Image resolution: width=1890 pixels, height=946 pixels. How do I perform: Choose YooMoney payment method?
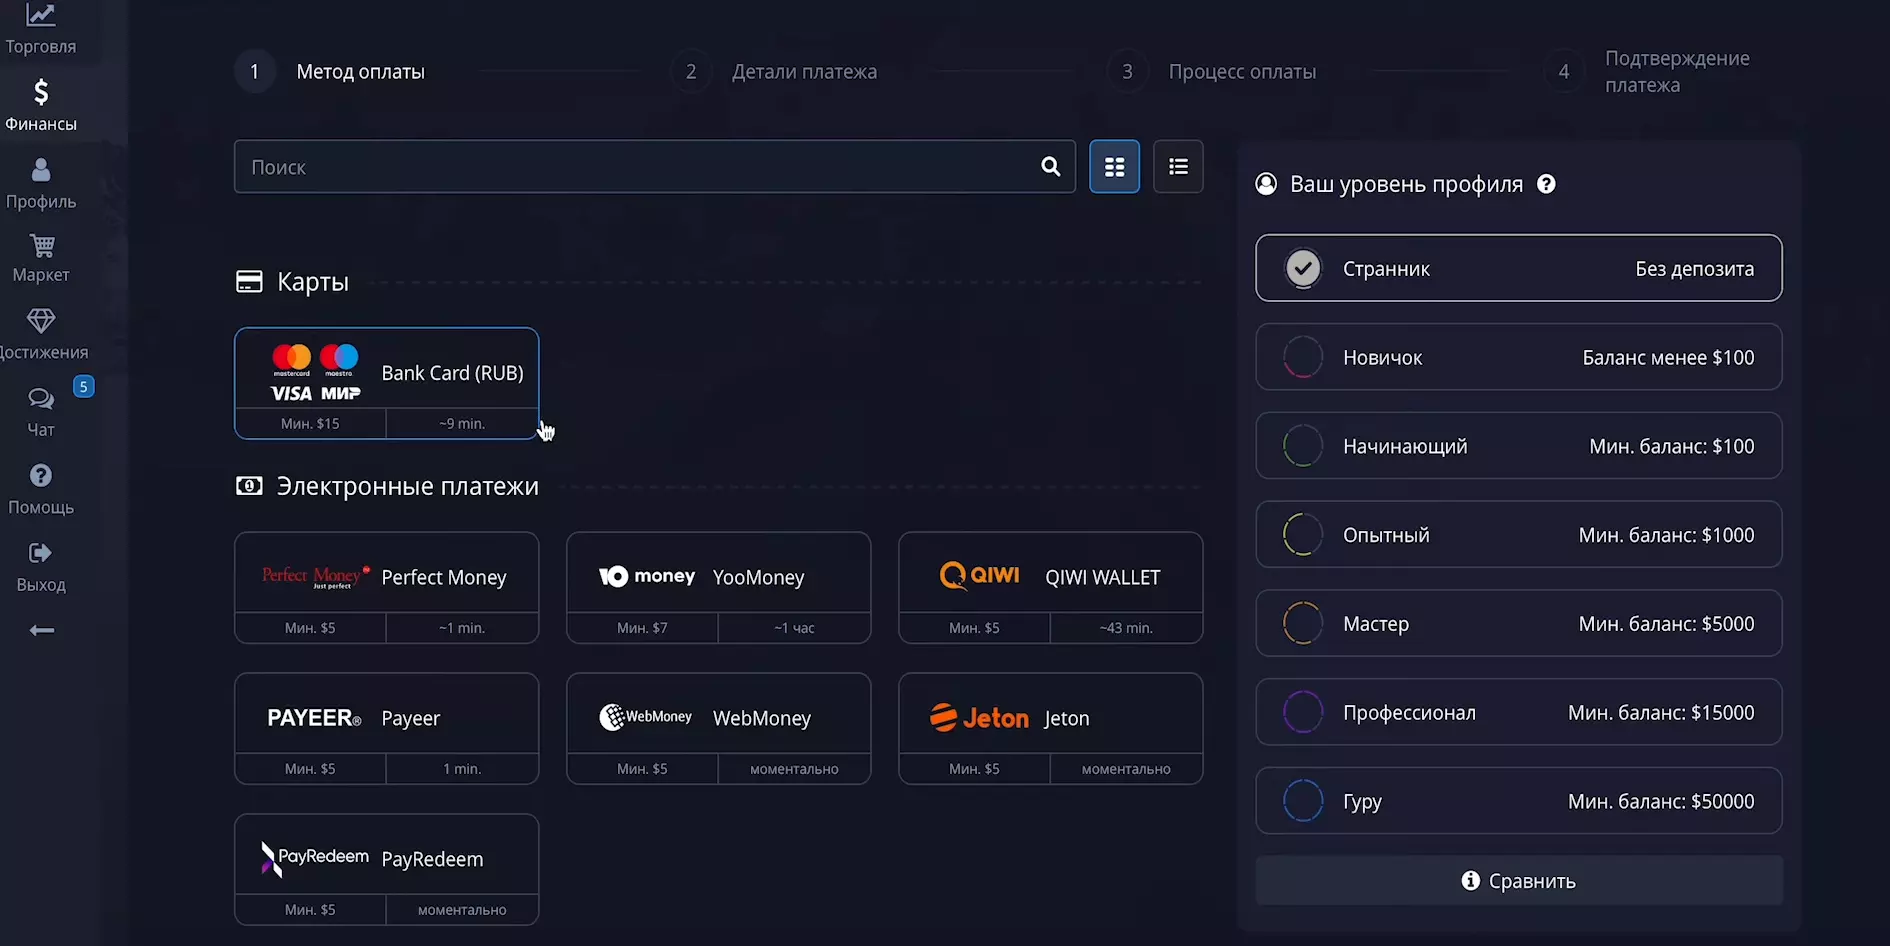tap(719, 587)
